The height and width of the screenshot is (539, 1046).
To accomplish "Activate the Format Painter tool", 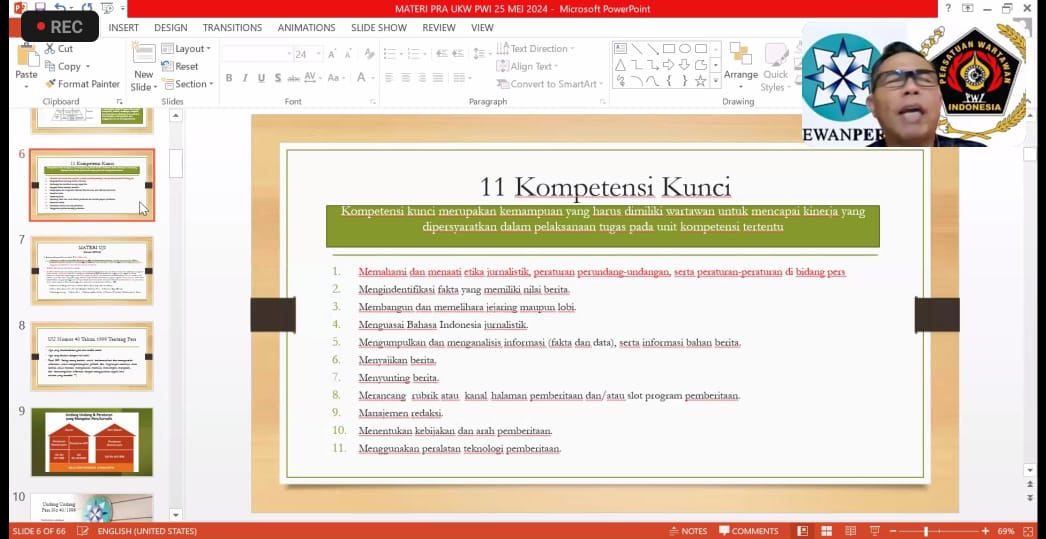I will (x=82, y=84).
